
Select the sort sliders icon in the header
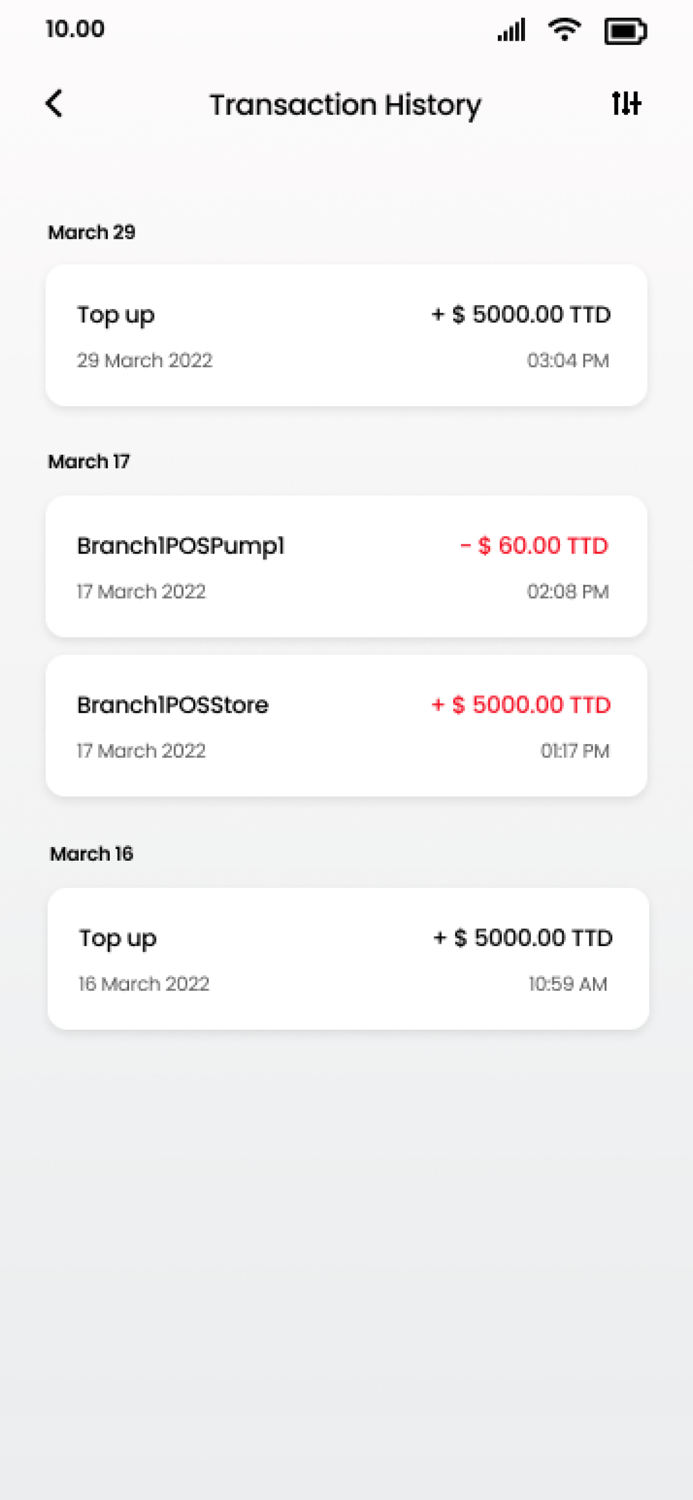point(625,104)
